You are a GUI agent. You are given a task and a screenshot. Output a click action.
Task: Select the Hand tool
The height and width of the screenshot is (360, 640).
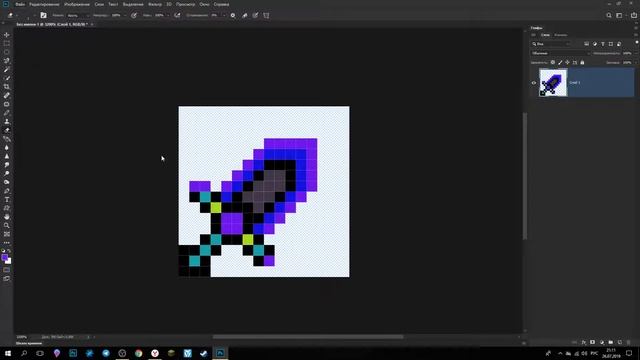click(7, 217)
